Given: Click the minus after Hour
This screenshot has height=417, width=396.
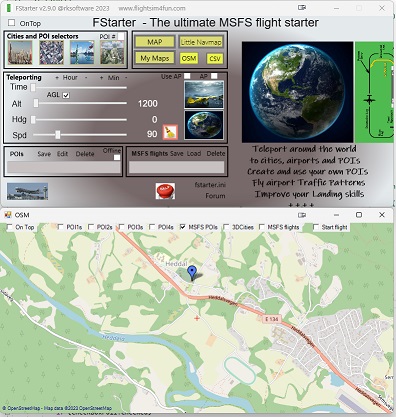Looking at the screenshot, I should click(x=86, y=77).
